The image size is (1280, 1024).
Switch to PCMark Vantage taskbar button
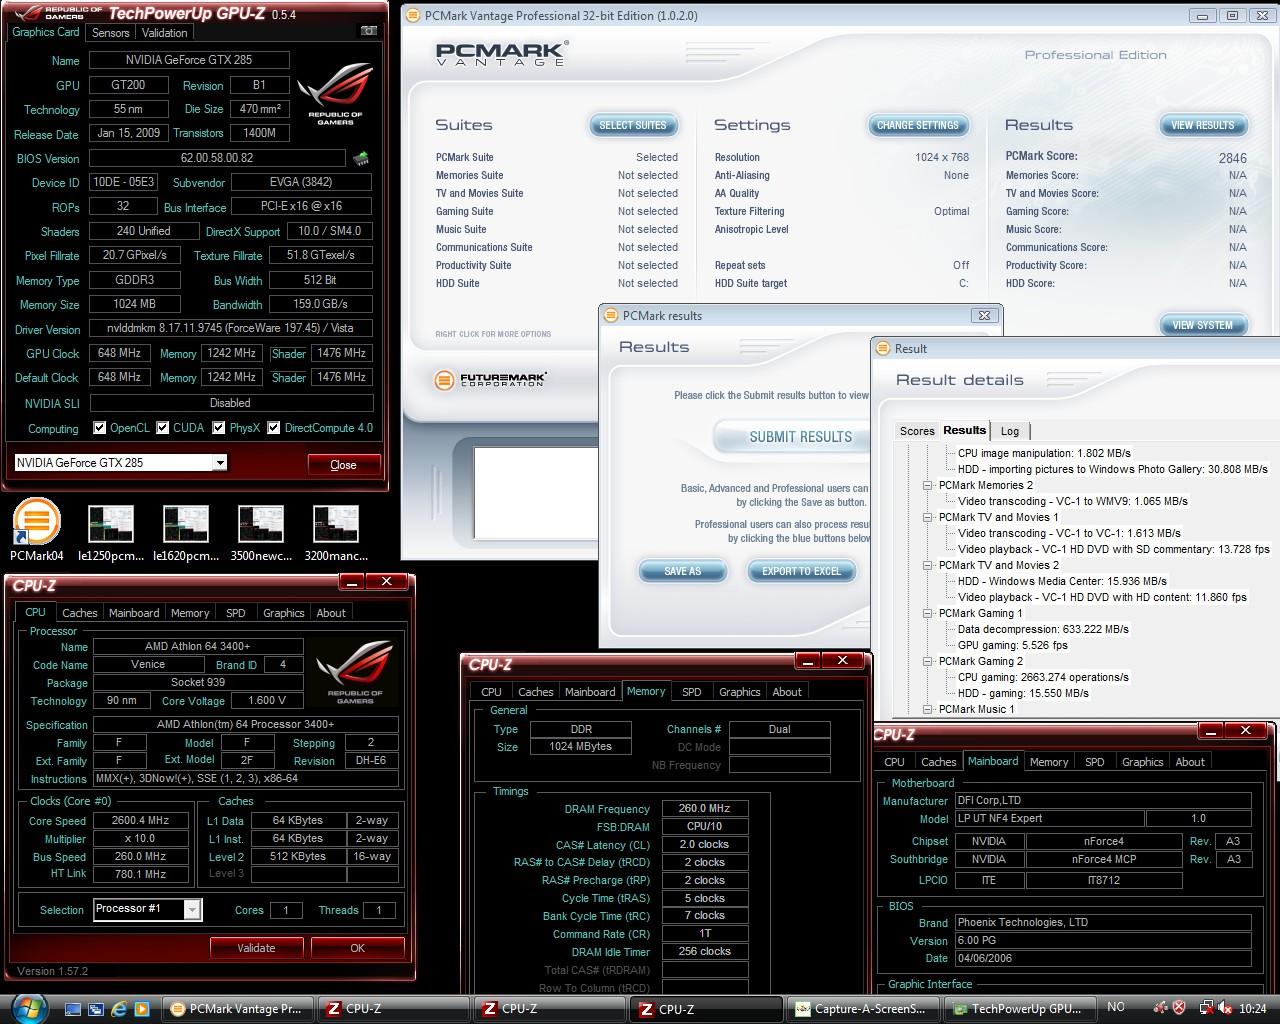(236, 1009)
